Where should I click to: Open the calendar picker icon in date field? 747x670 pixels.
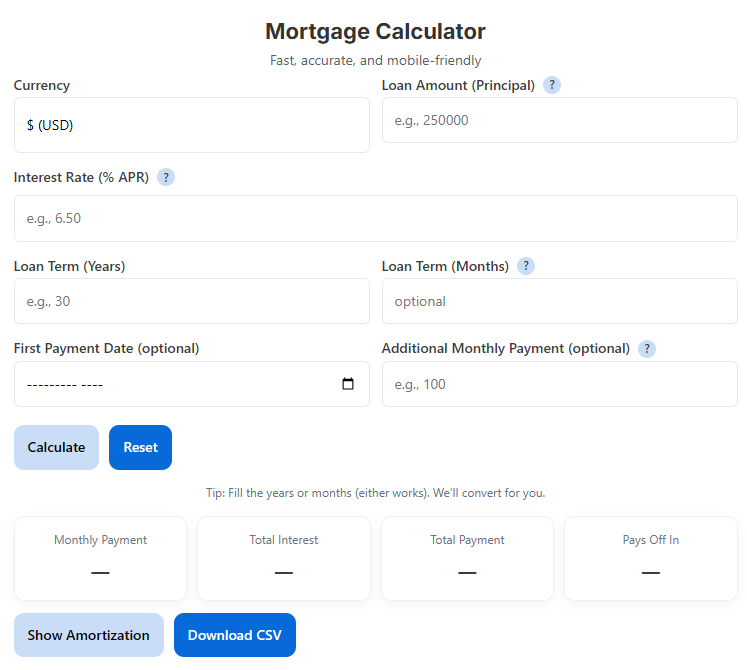pyautogui.click(x=348, y=384)
